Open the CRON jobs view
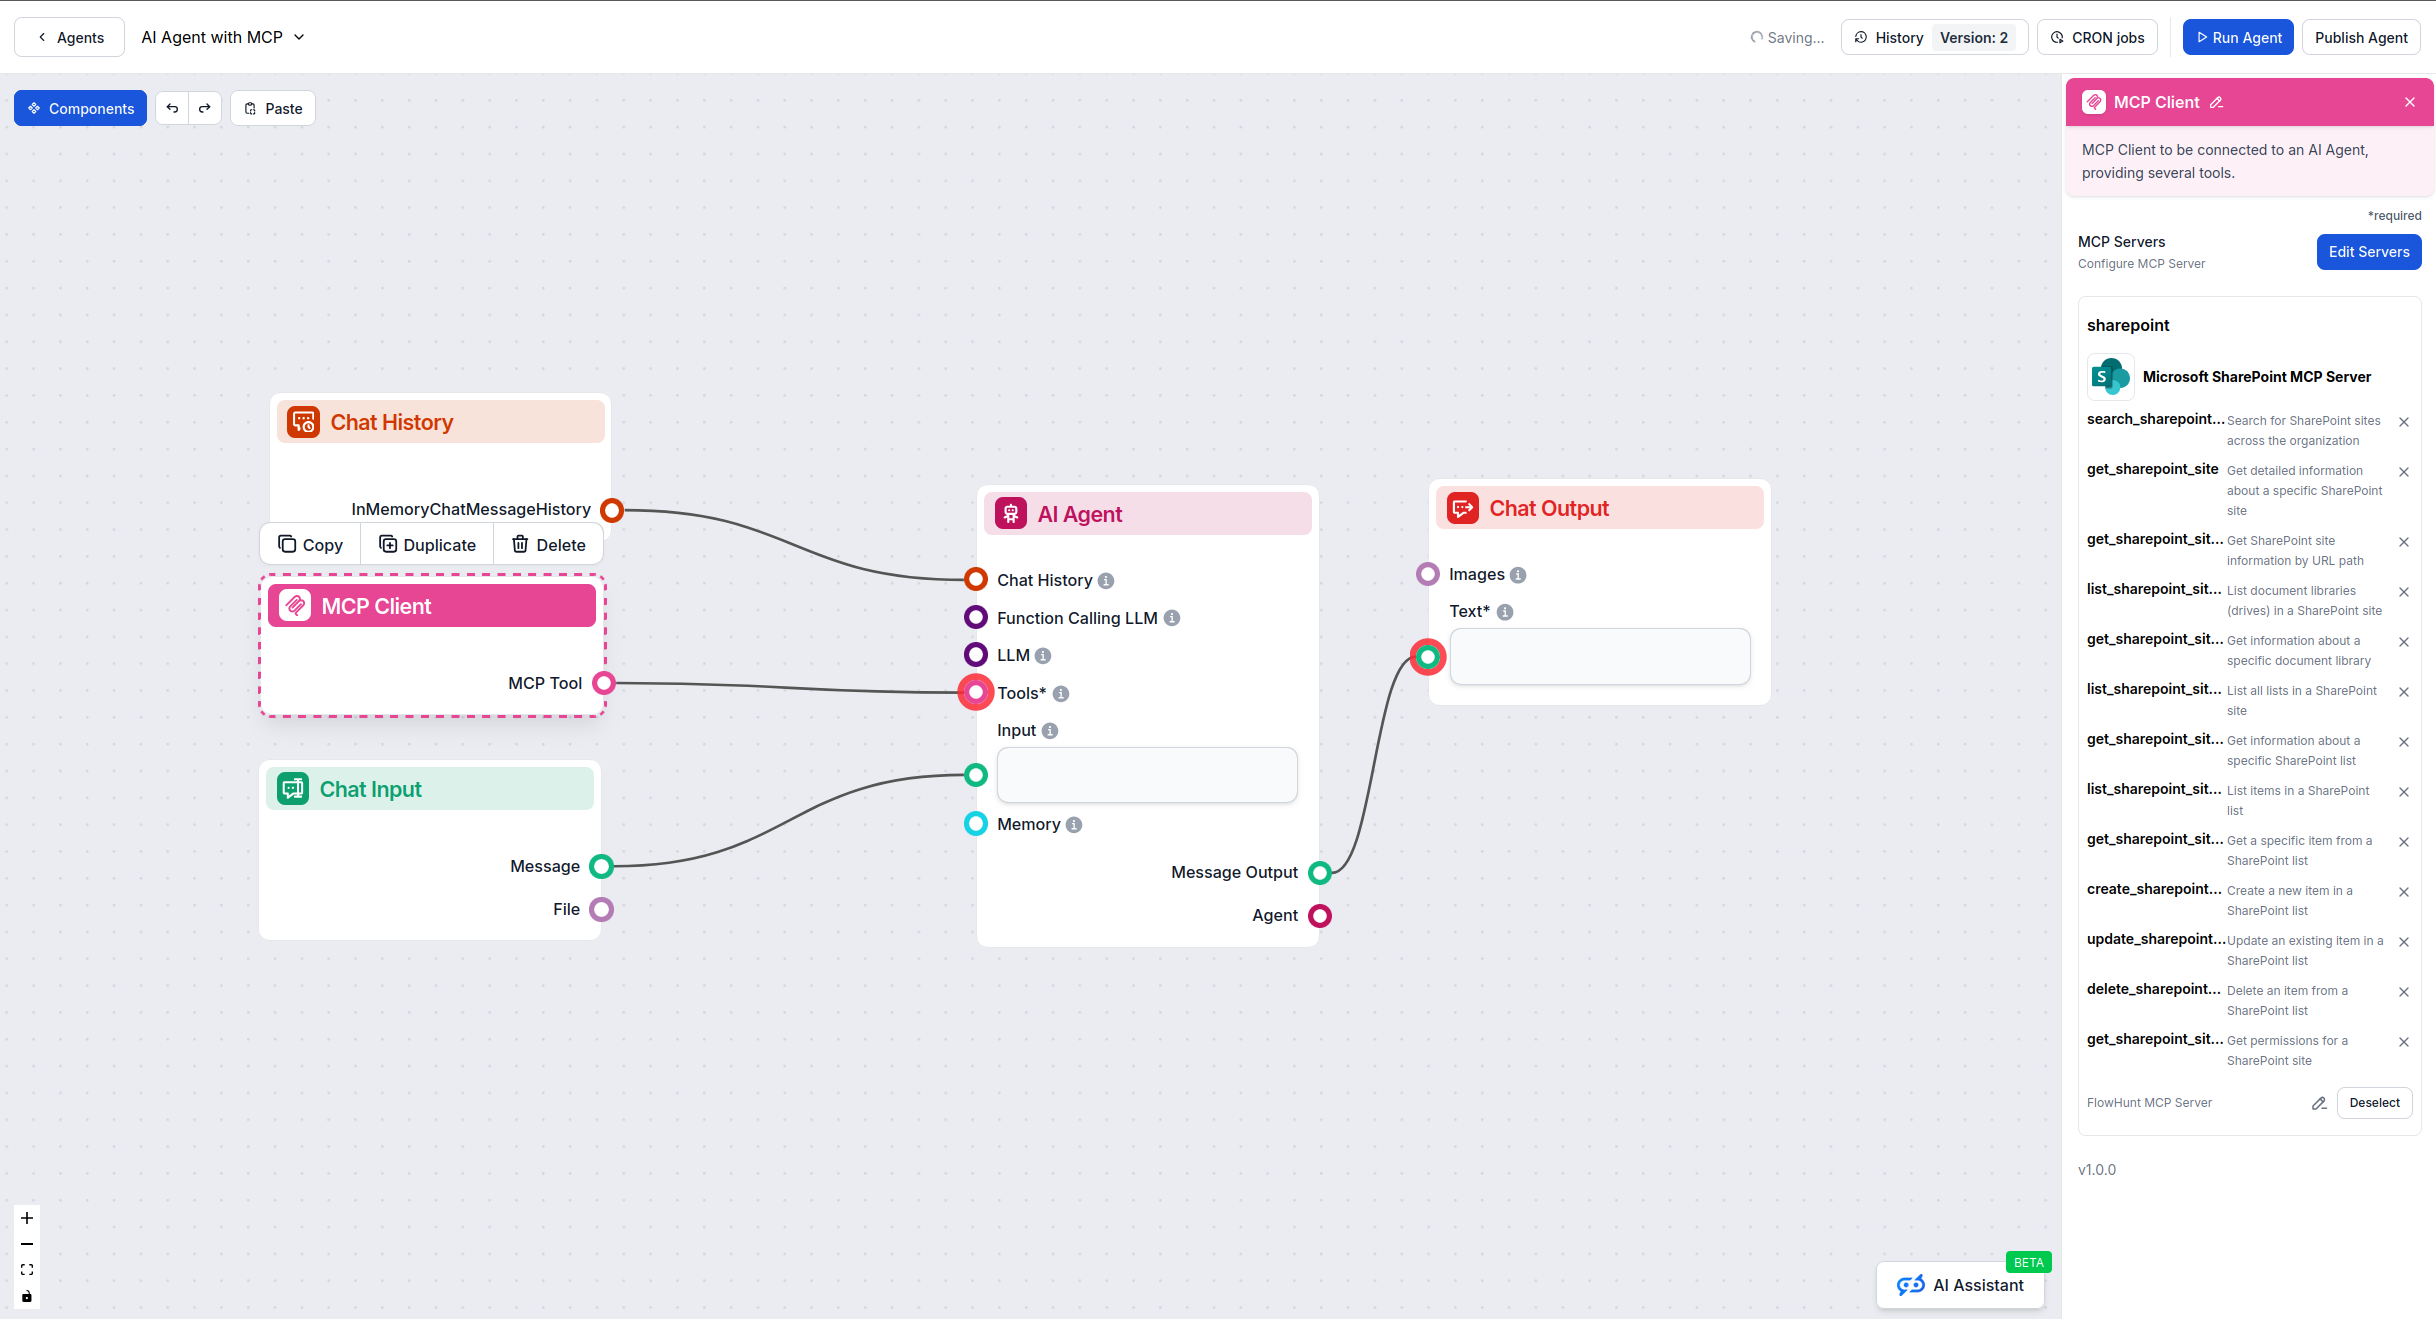Screen dimensions: 2436x1319 point(2097,37)
